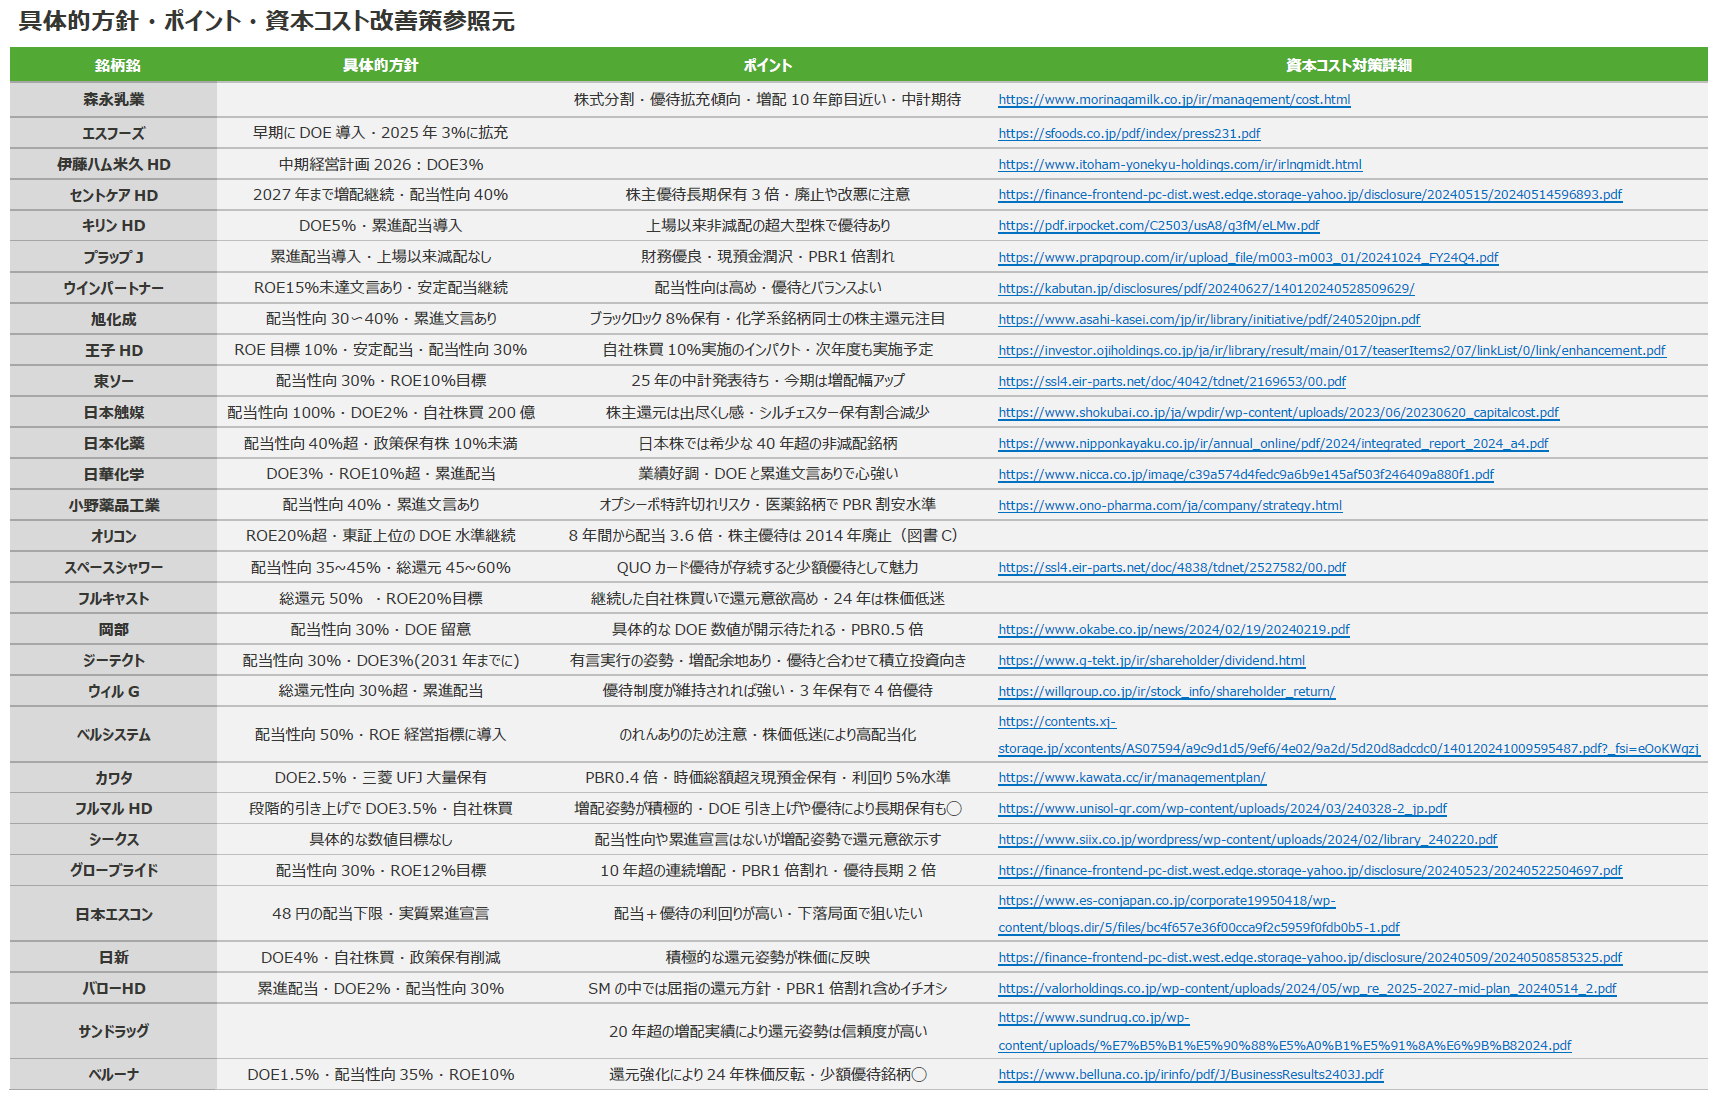Screen dimensions: 1719x1100
Task: Click policy cell '総還元 50% ・ROE20%目標'
Action: click(381, 599)
